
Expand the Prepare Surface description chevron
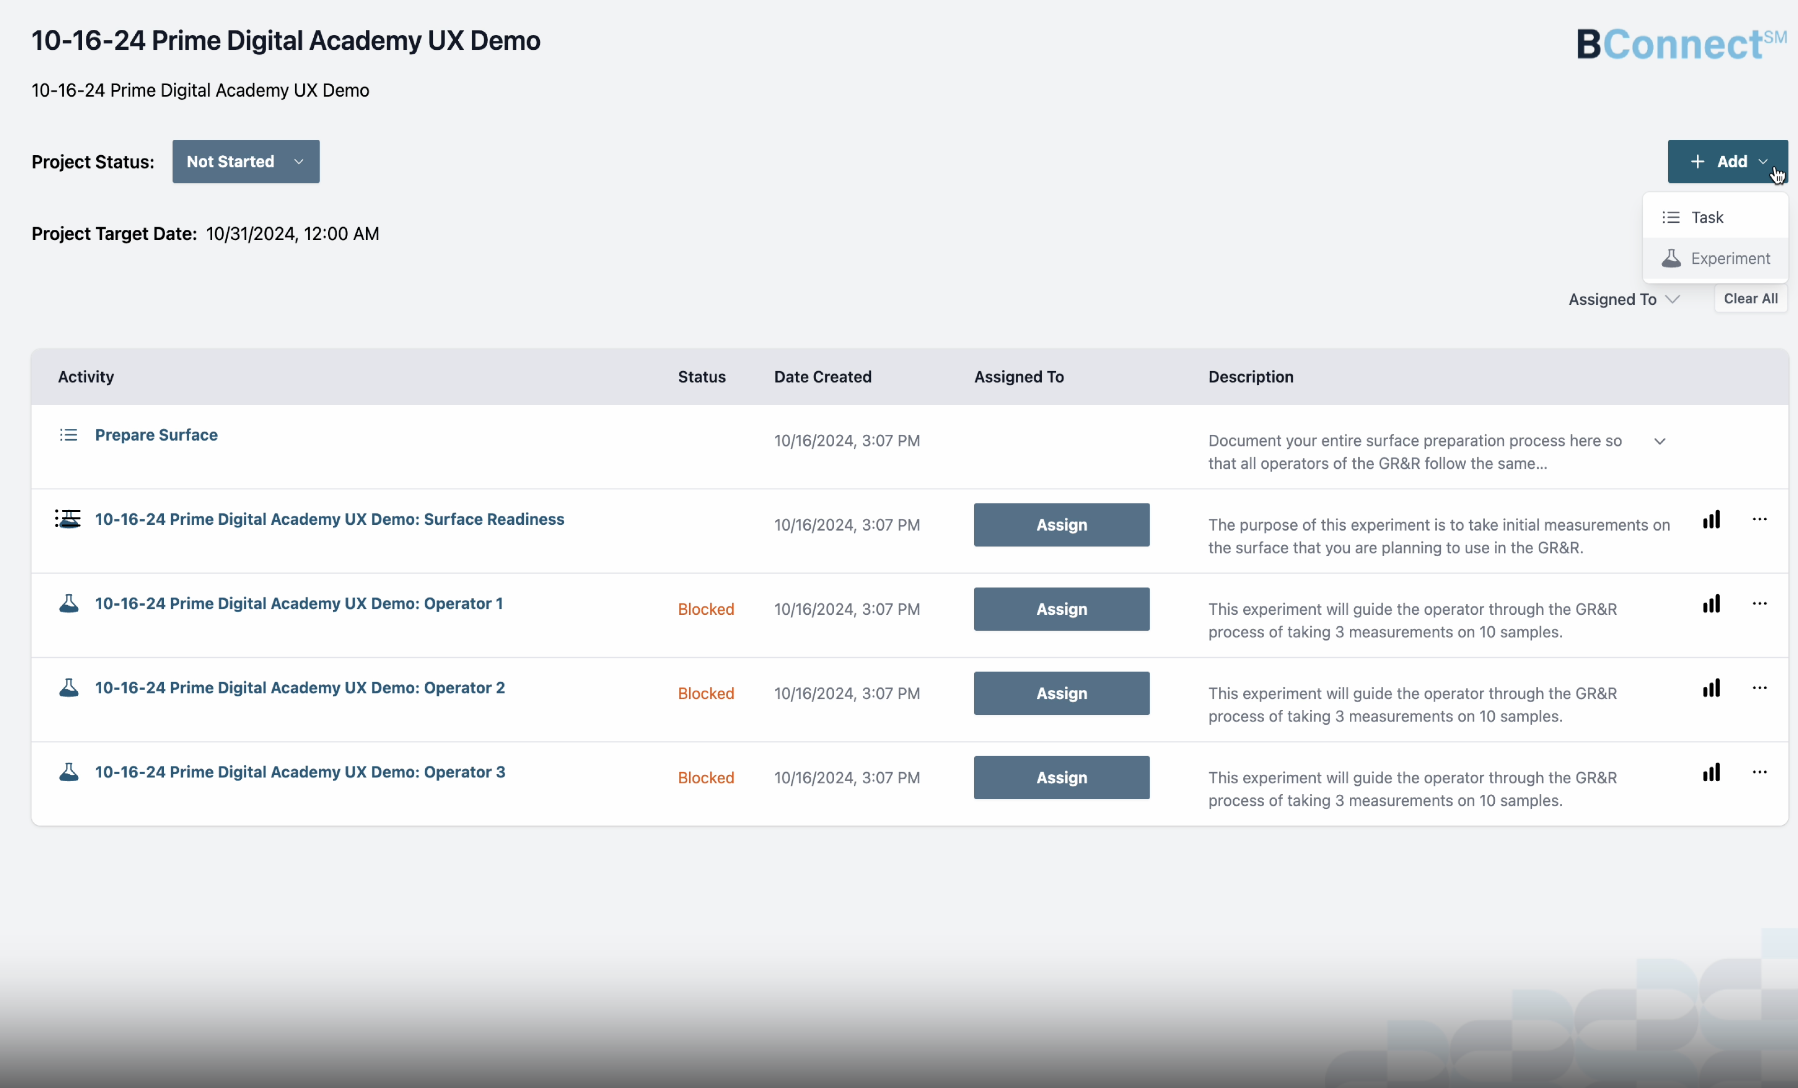tap(1659, 441)
